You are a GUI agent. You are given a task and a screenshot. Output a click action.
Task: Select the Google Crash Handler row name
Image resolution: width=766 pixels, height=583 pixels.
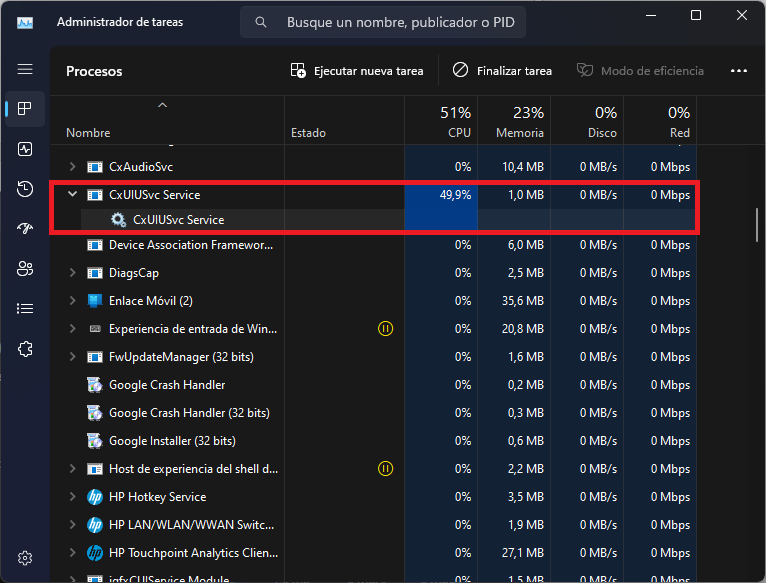(167, 385)
